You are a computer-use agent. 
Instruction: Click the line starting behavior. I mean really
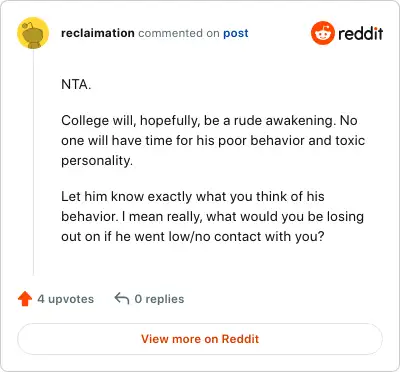212,217
